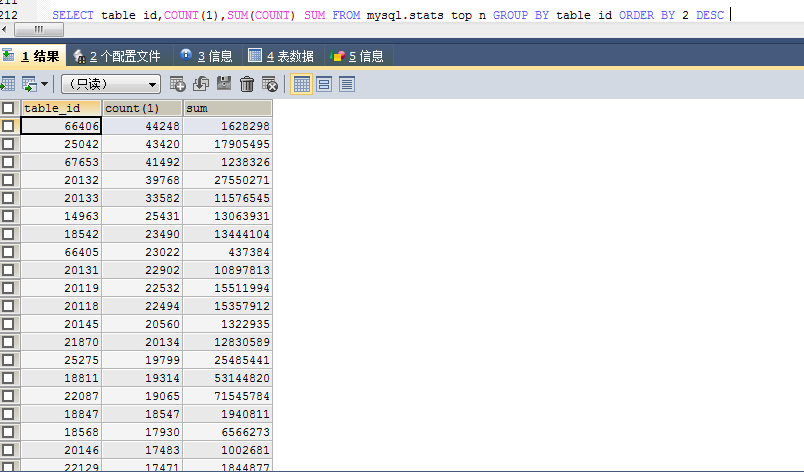Open the 3 信息 tab
The image size is (804, 472).
coord(206,56)
